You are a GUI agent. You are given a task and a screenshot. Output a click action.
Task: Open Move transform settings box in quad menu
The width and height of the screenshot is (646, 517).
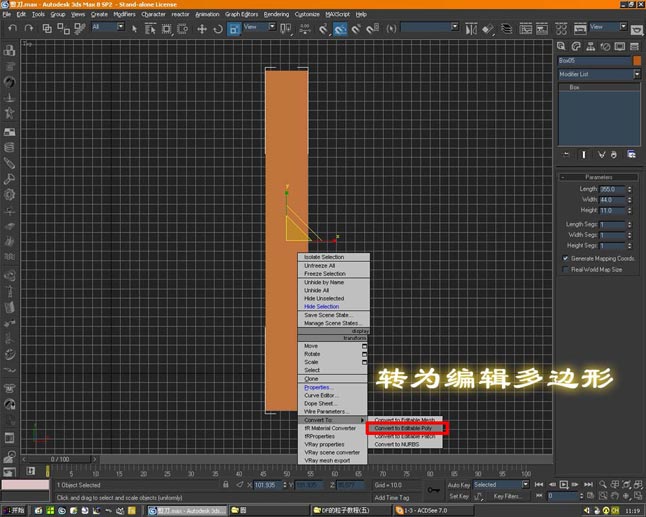click(364, 346)
